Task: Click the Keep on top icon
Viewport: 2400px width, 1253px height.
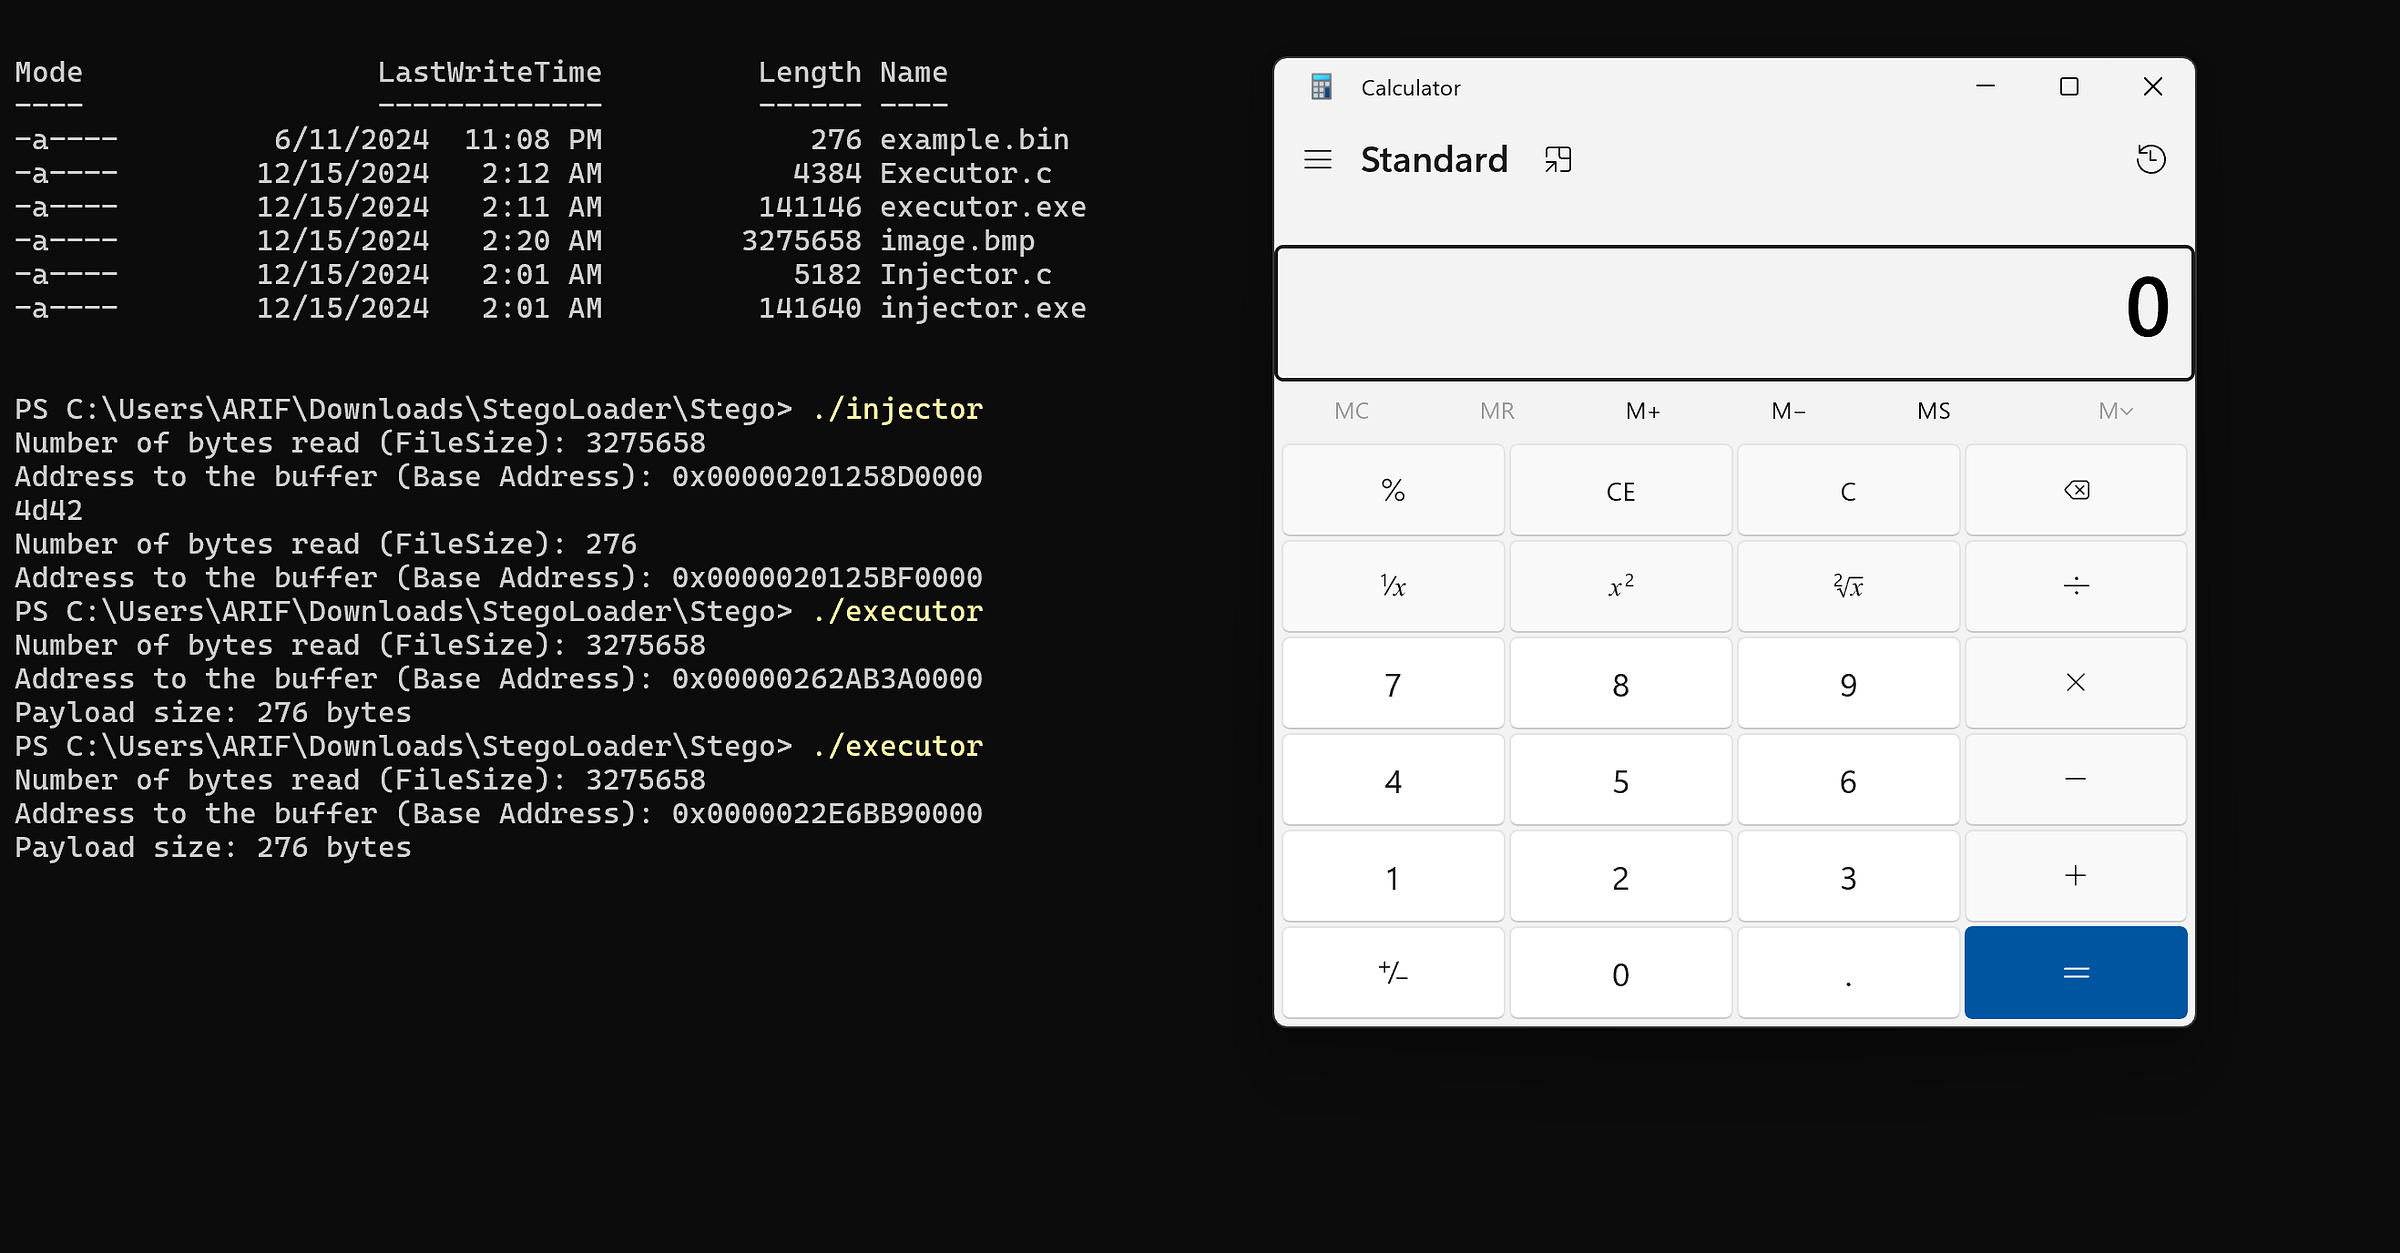Action: (x=1557, y=160)
